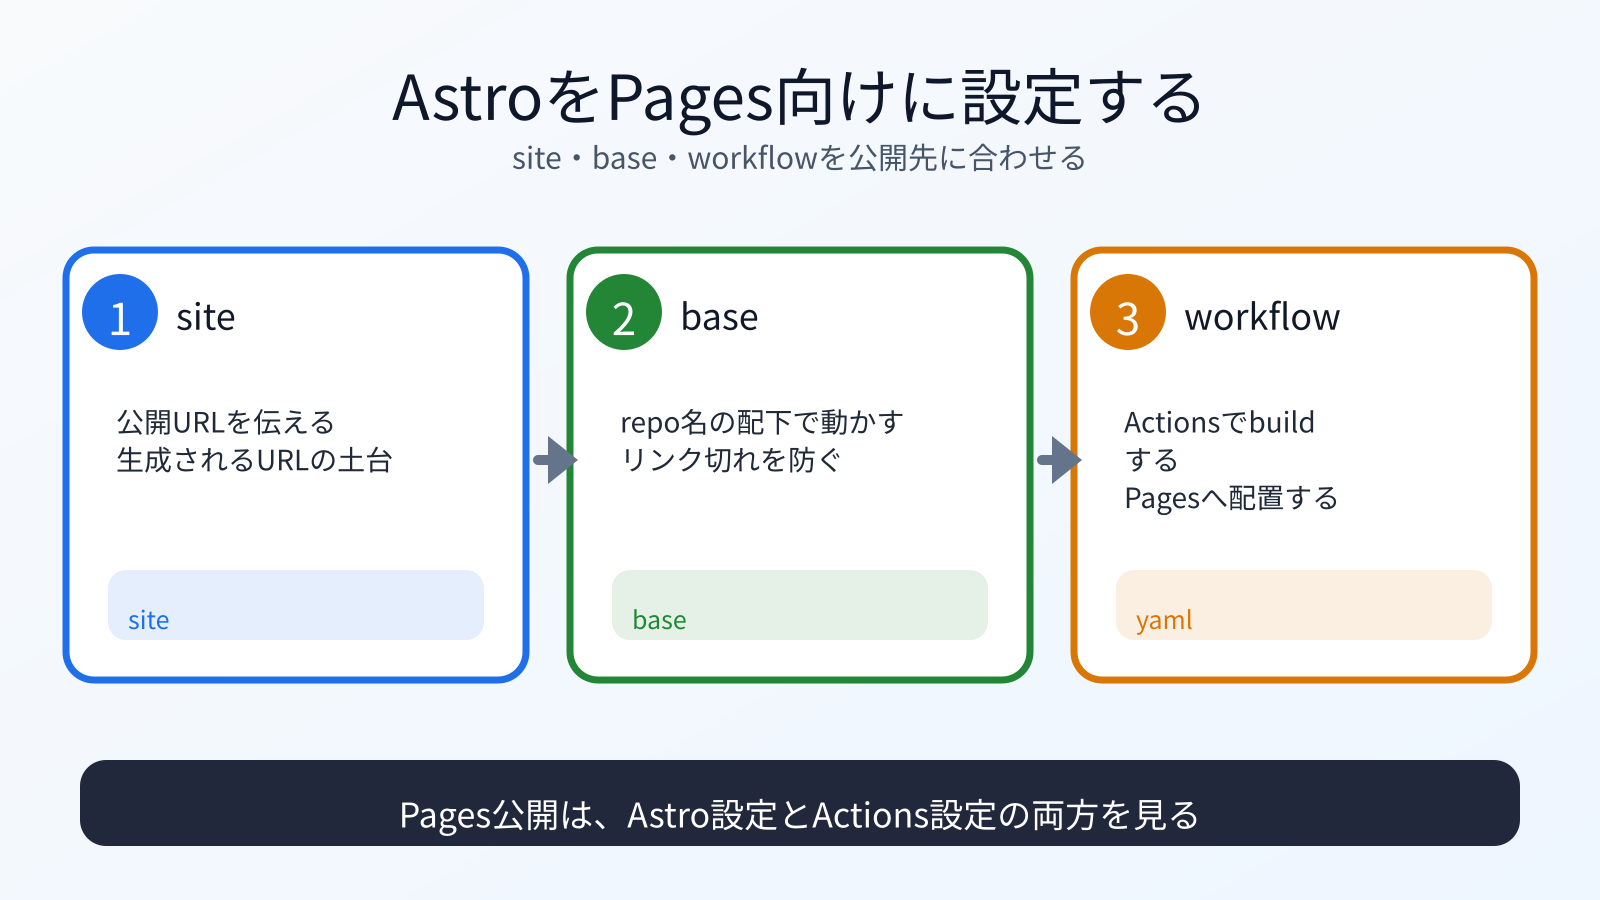Select subtitle site・base・workflowを公開先に合わせる
This screenshot has height=900, width=1600.
click(x=798, y=158)
